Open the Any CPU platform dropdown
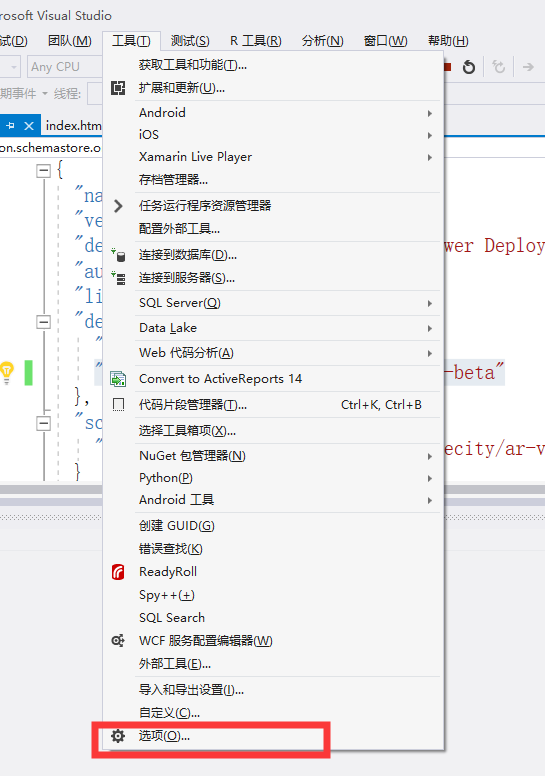Viewport: 545px width, 776px height. 64,67
